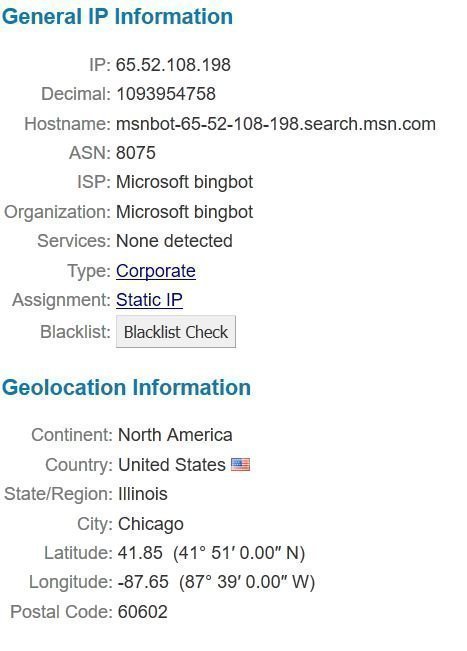Click the United States country text
467x651 pixels.
[x=171, y=465]
